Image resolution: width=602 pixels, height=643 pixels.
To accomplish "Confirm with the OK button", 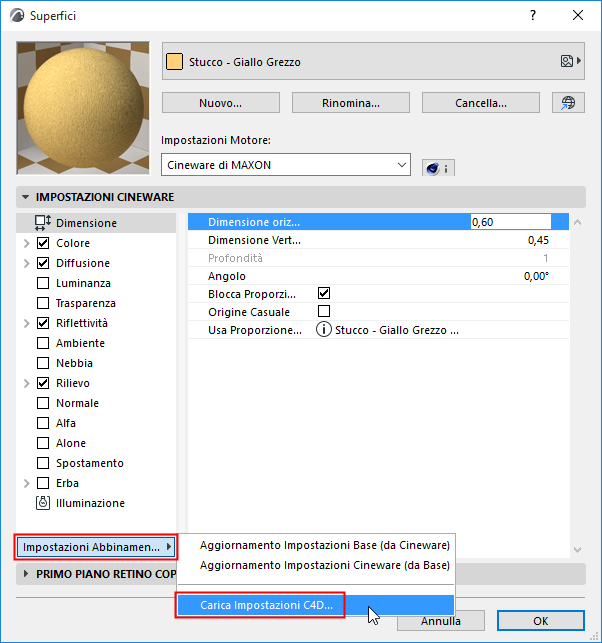I will coord(540,621).
